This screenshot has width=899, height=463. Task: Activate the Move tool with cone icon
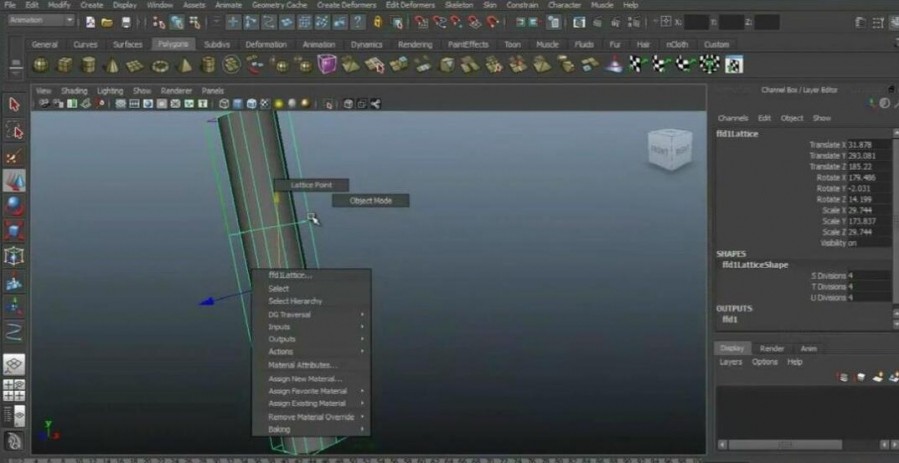tap(14, 181)
